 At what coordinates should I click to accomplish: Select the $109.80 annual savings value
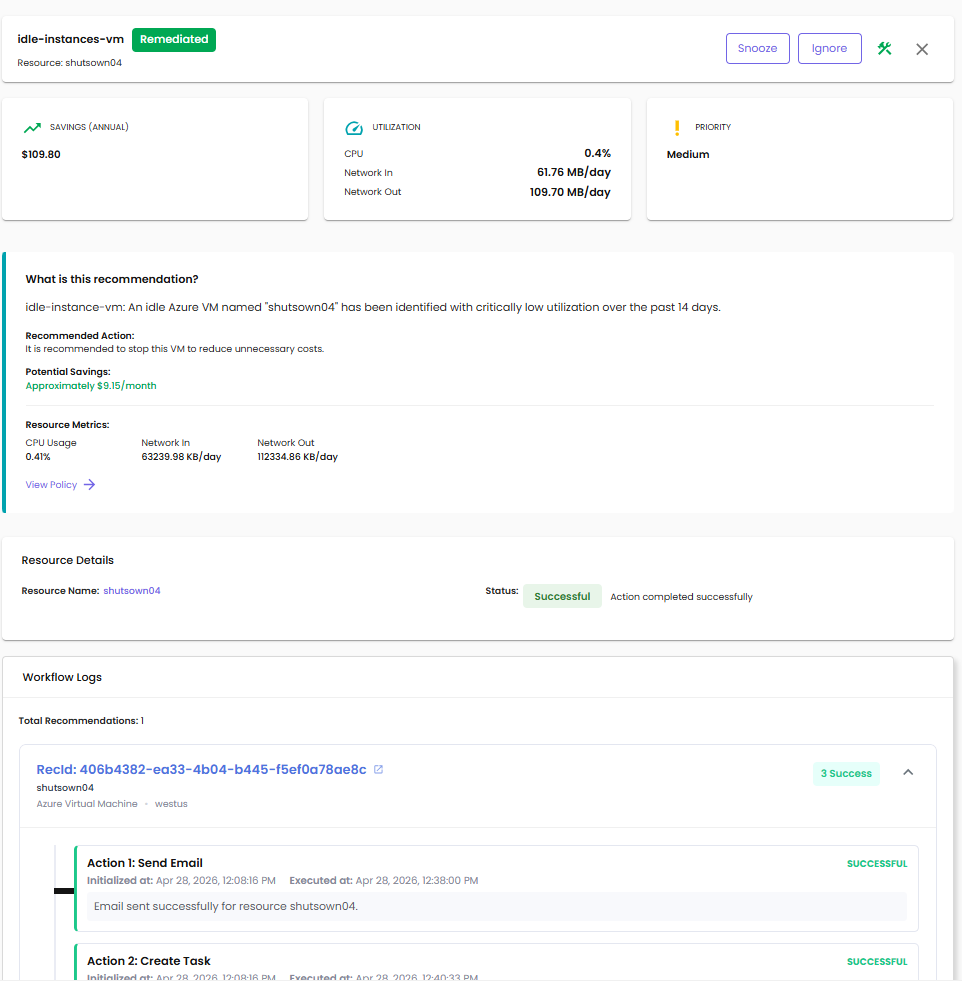pos(41,154)
